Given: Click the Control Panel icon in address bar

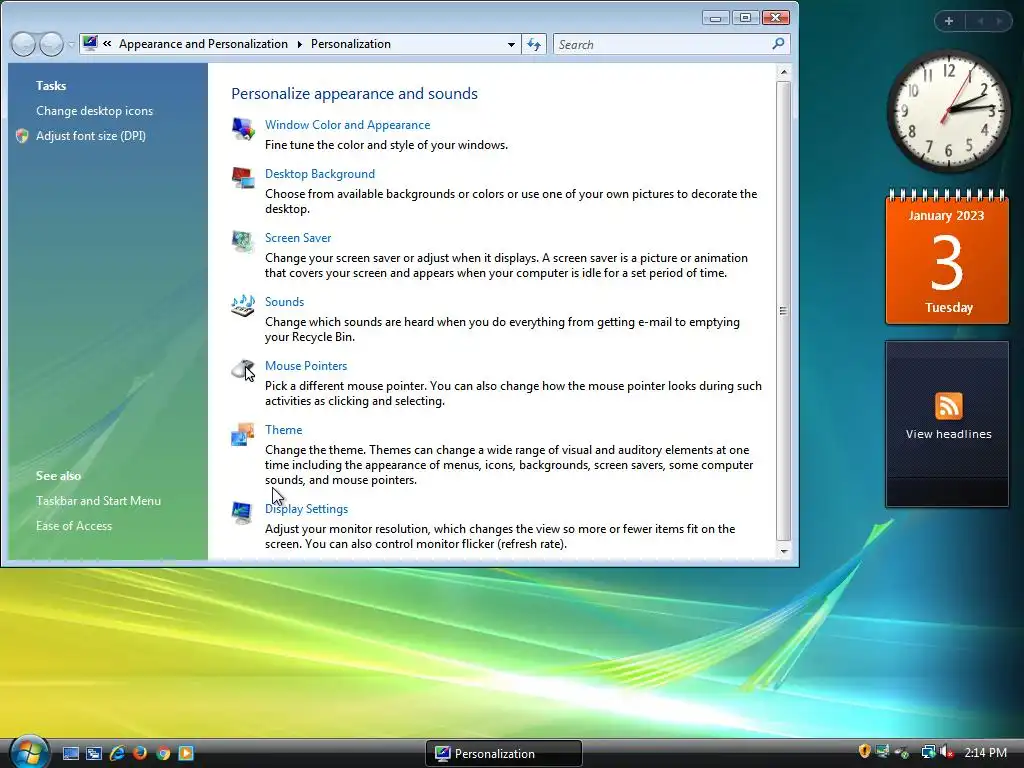Looking at the screenshot, I should click(x=90, y=44).
